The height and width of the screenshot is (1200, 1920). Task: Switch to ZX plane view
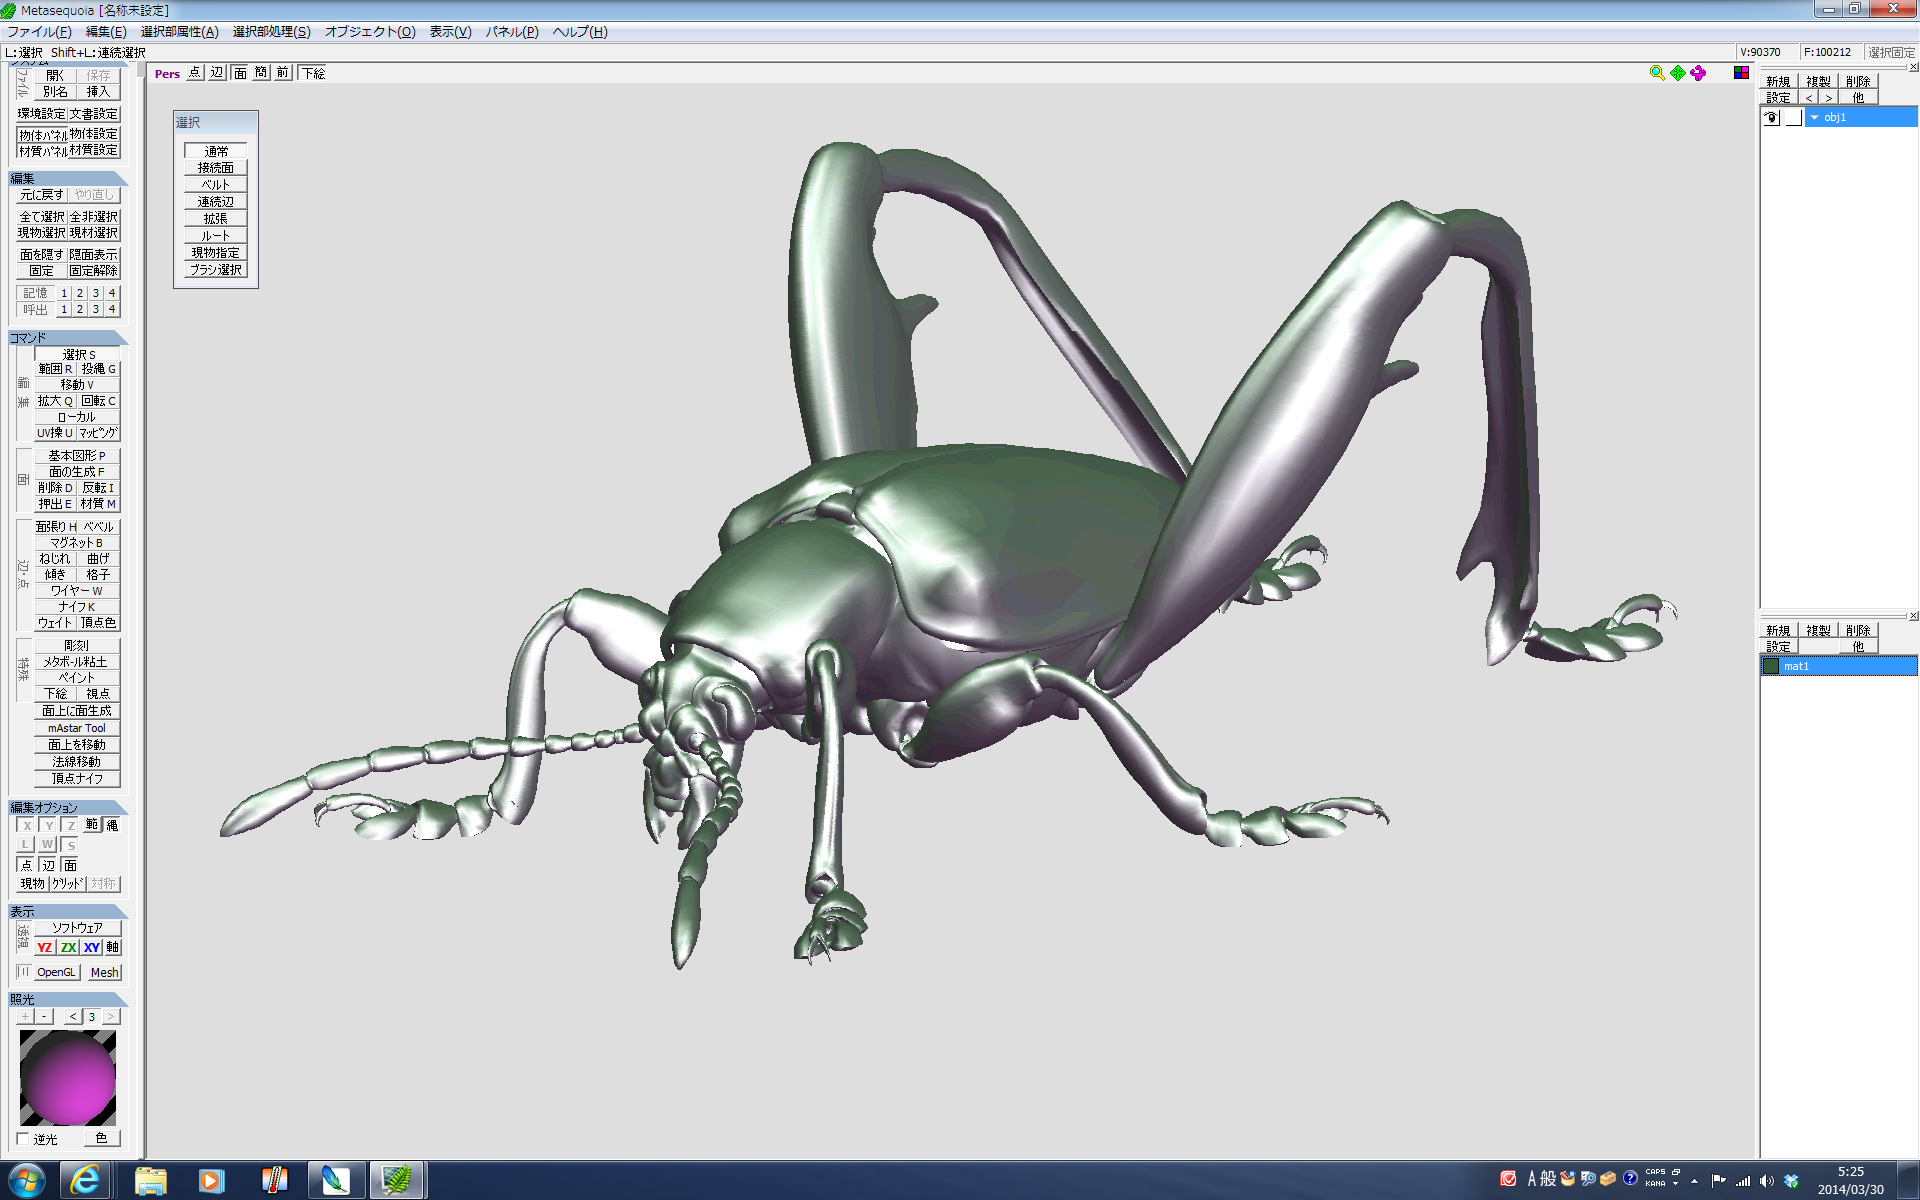tap(68, 947)
